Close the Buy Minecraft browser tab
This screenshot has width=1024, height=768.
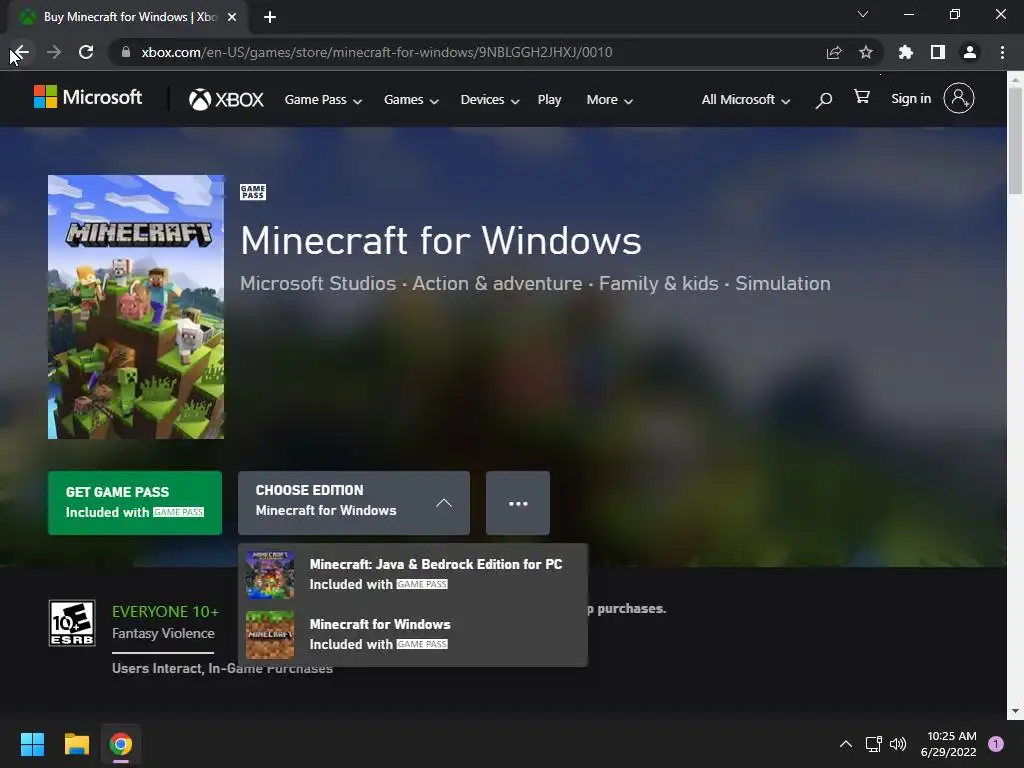232,17
